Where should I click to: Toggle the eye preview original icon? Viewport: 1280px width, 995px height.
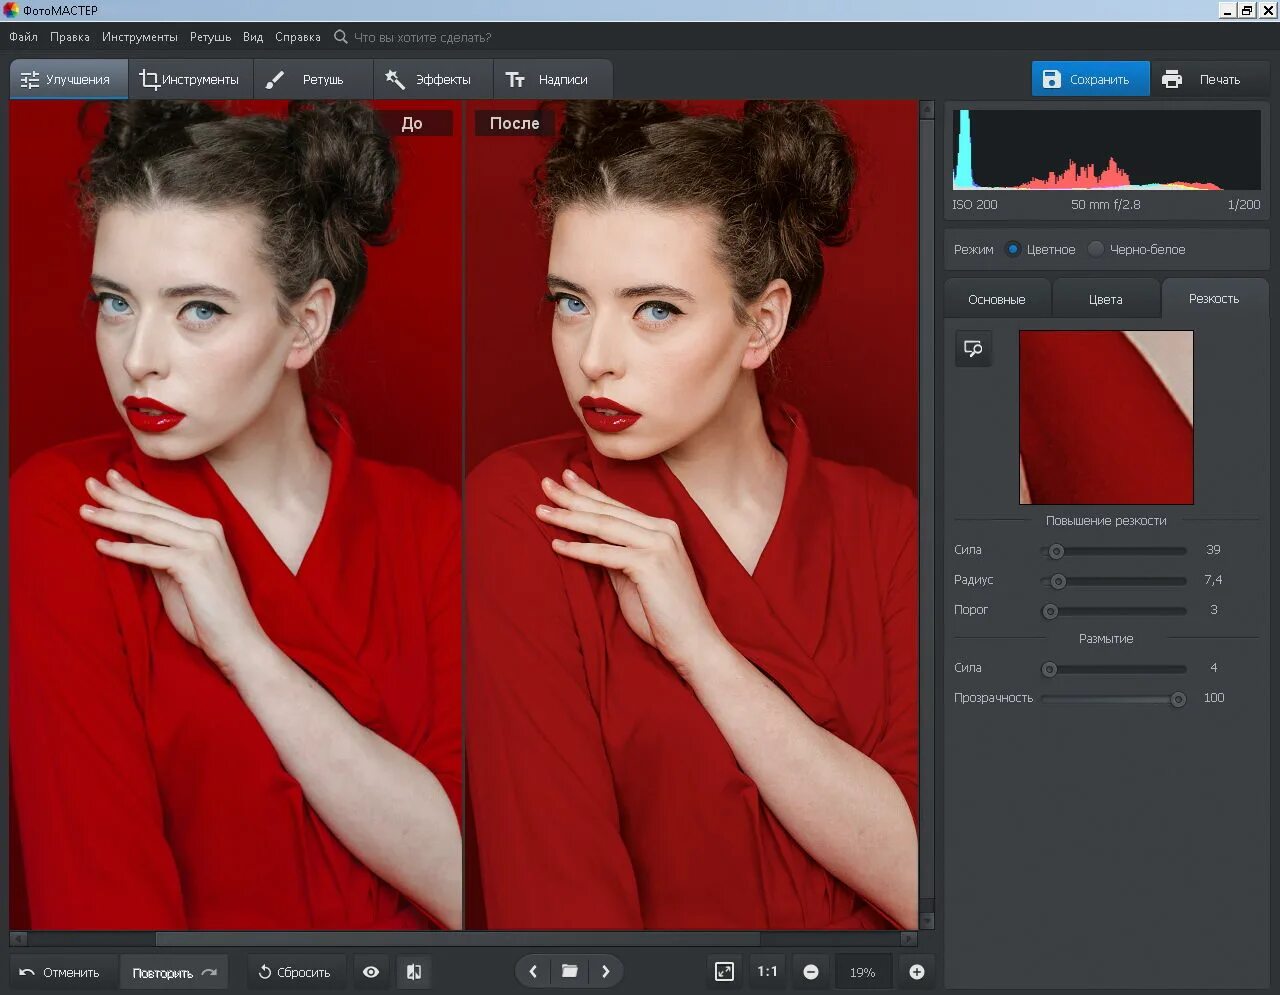[x=371, y=972]
